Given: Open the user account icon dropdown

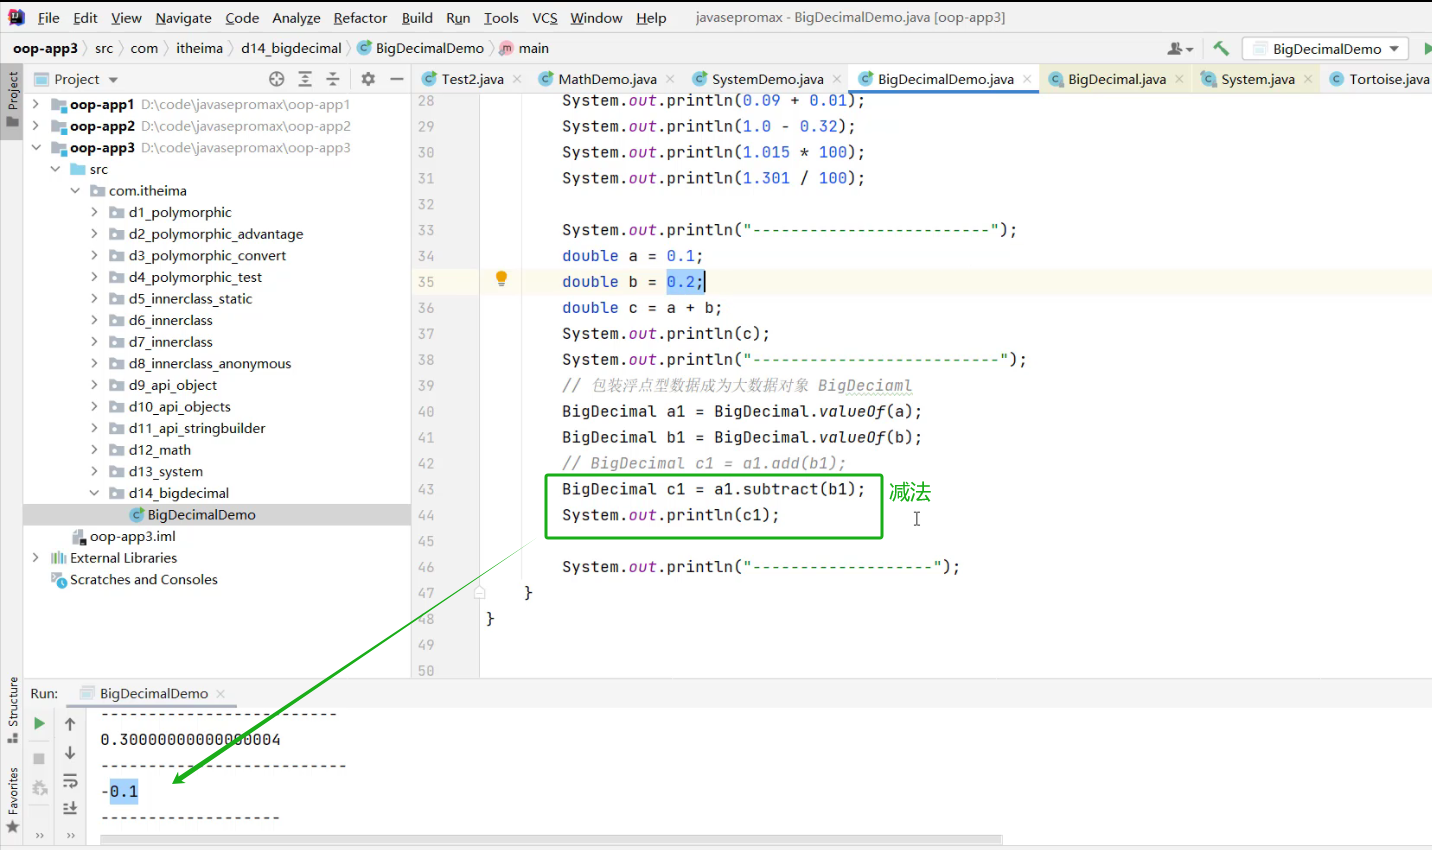Looking at the screenshot, I should 1180,48.
